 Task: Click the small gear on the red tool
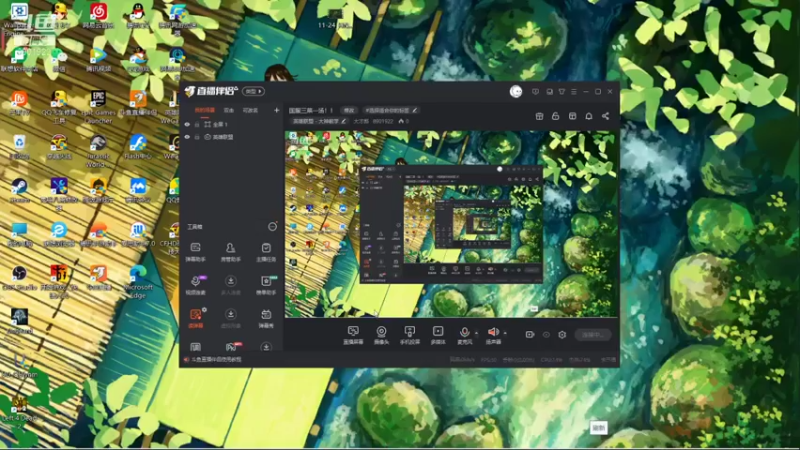[204, 310]
